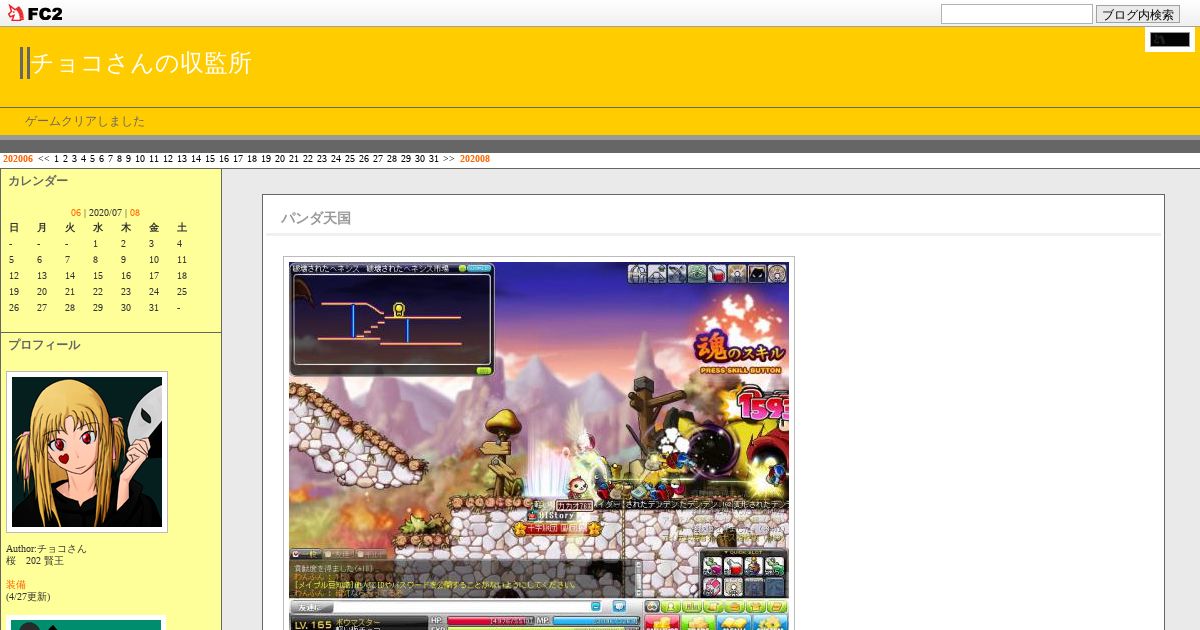Click the << previous arrow in date bar

(44, 159)
